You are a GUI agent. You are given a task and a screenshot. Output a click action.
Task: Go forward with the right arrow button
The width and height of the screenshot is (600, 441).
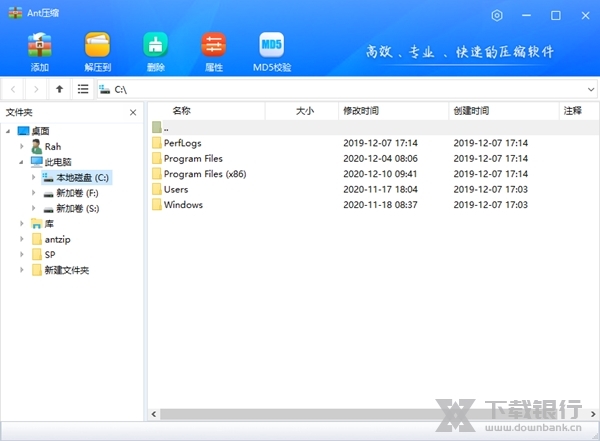(x=36, y=89)
